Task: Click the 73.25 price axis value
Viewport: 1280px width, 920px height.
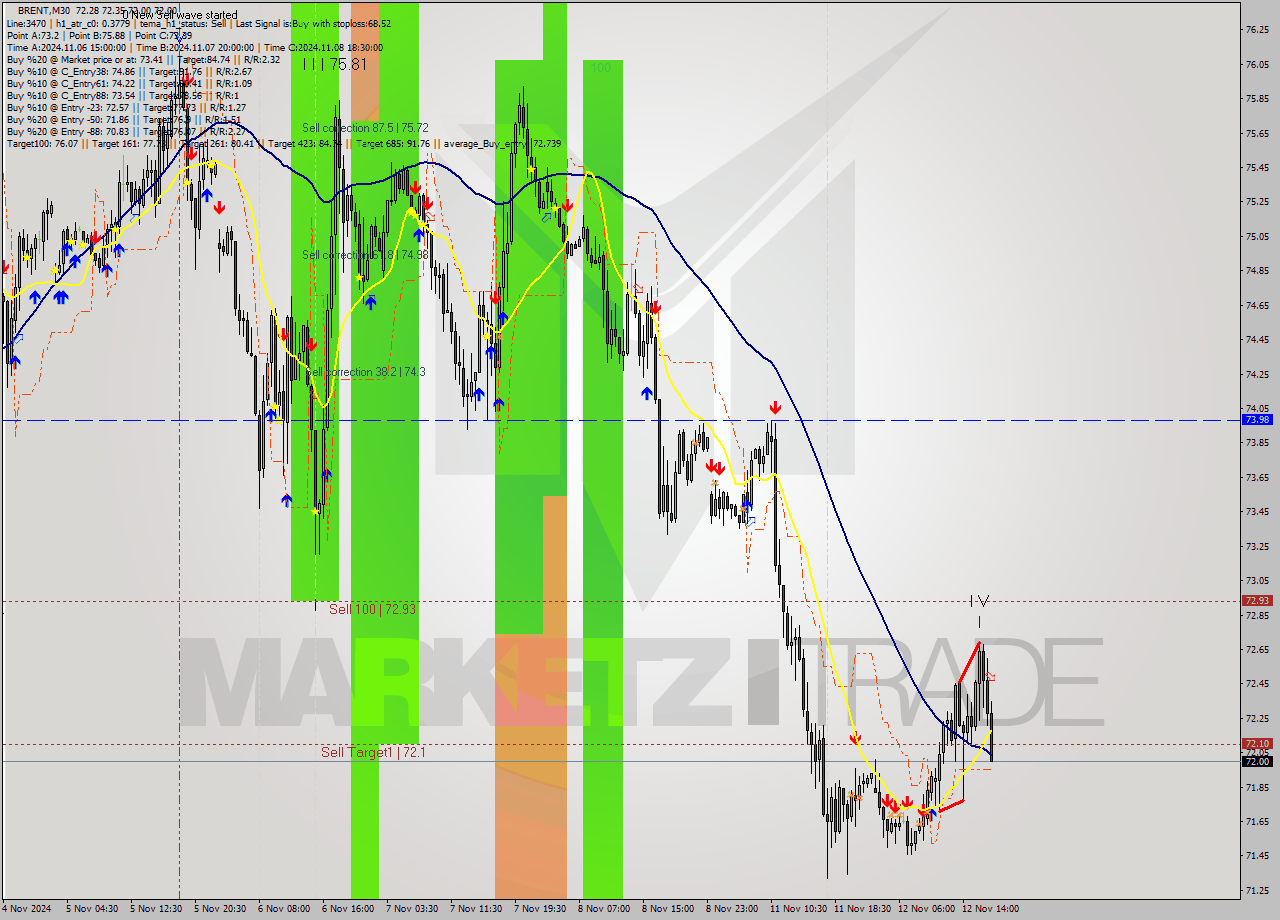Action: 1257,547
